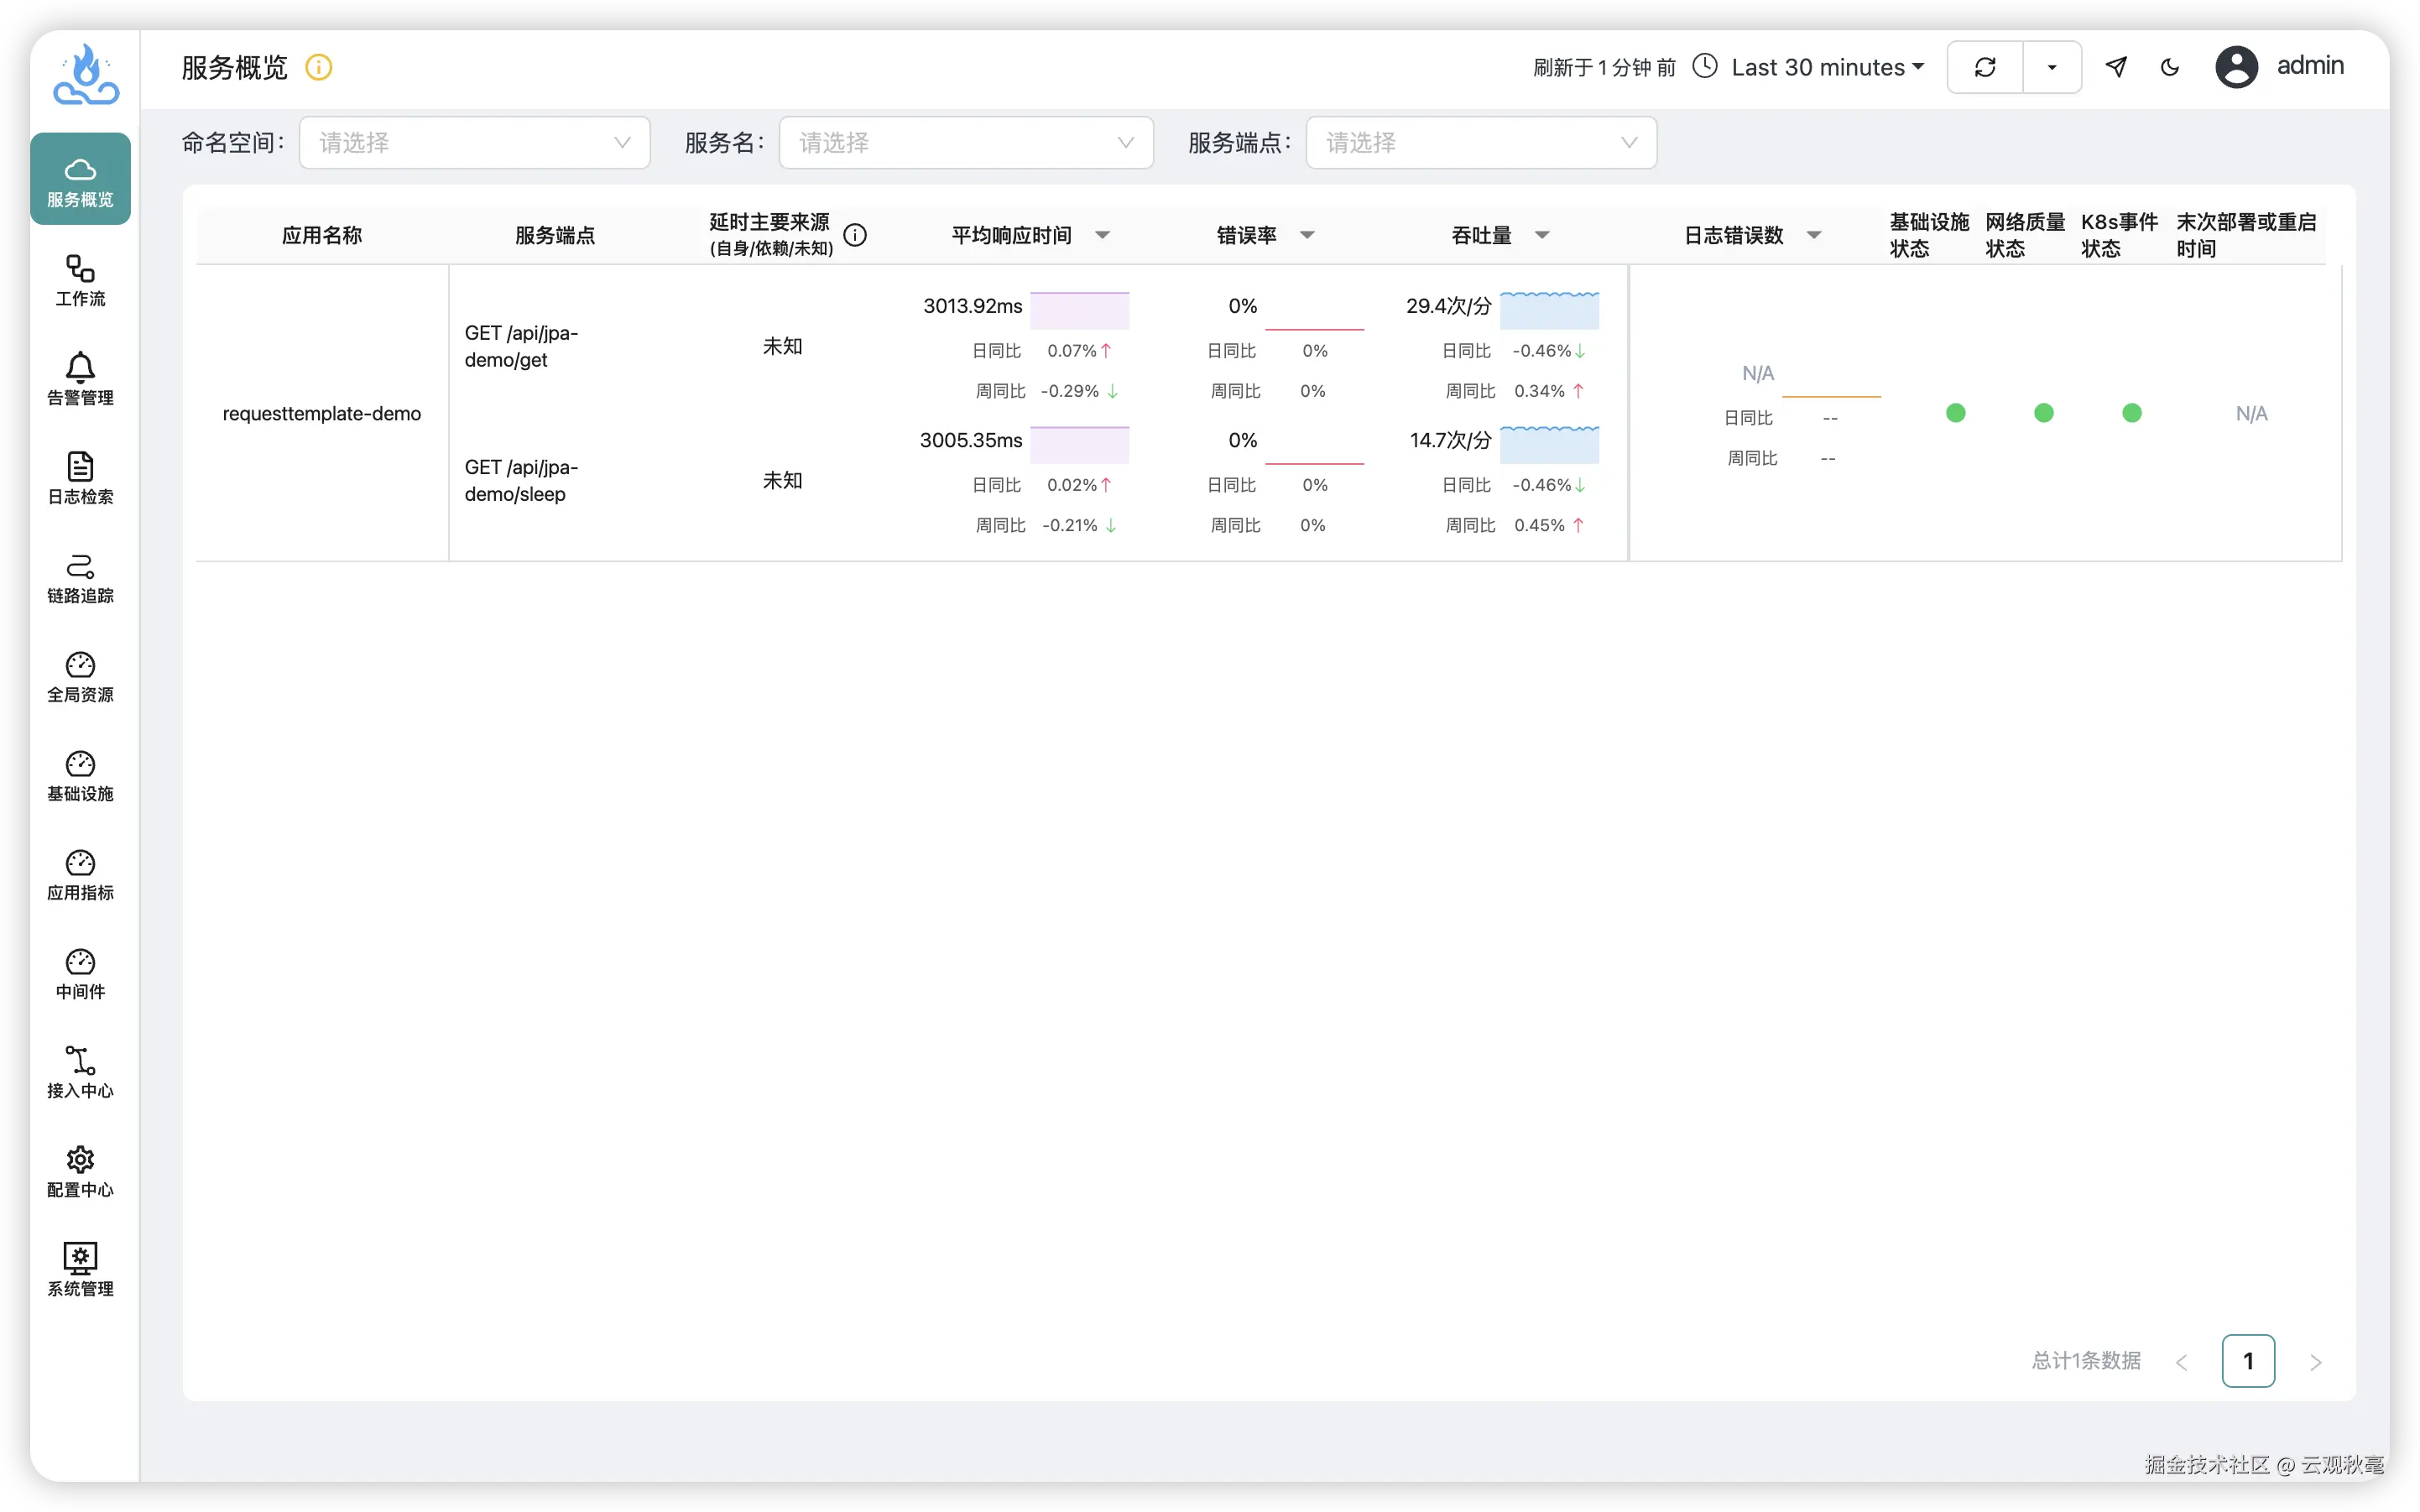Expand the 服务端点 filter dropdown
Screen dimensions: 2420x1512
[x=1480, y=143]
